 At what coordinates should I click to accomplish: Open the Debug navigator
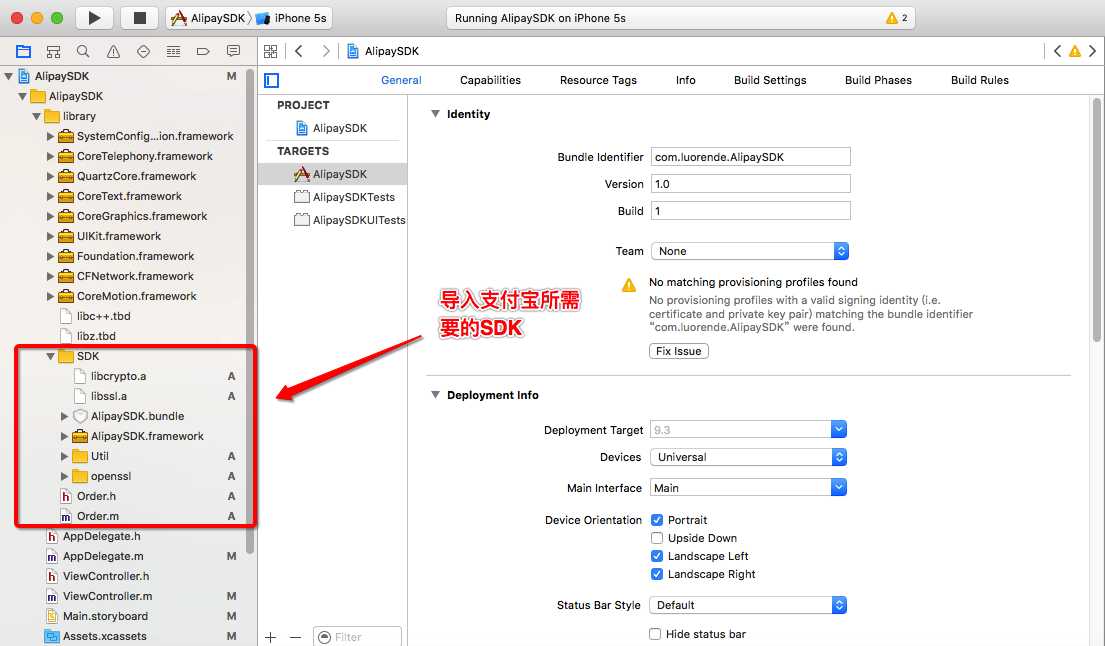coord(173,51)
